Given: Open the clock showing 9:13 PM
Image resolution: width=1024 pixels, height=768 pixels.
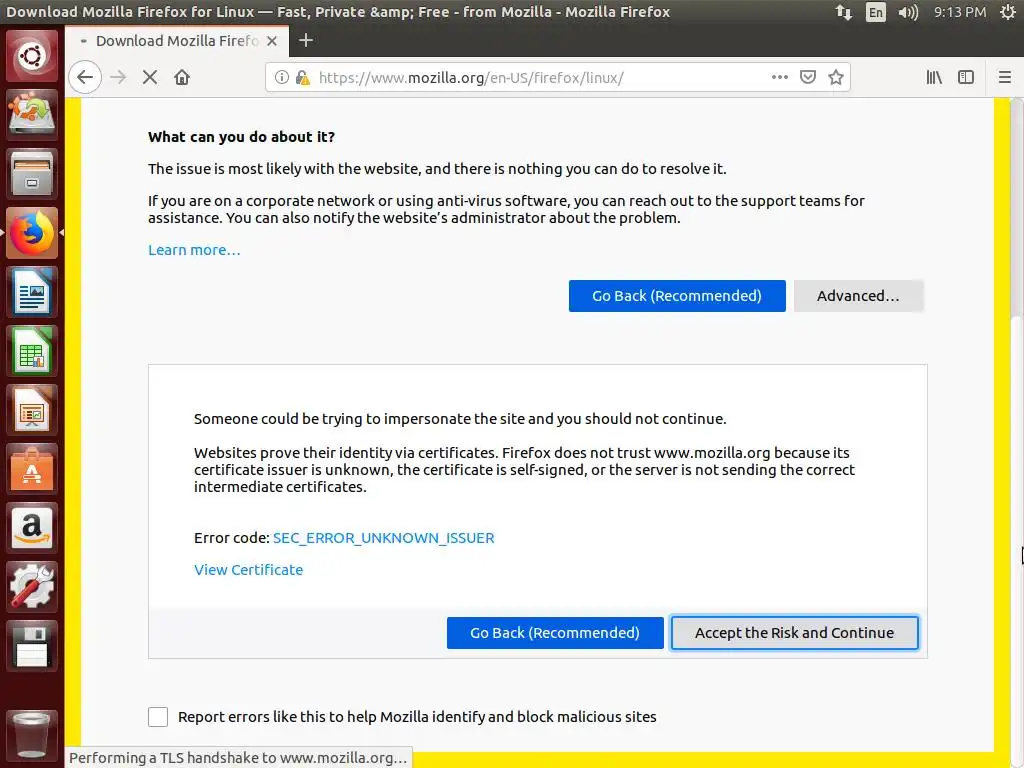Looking at the screenshot, I should 959,12.
